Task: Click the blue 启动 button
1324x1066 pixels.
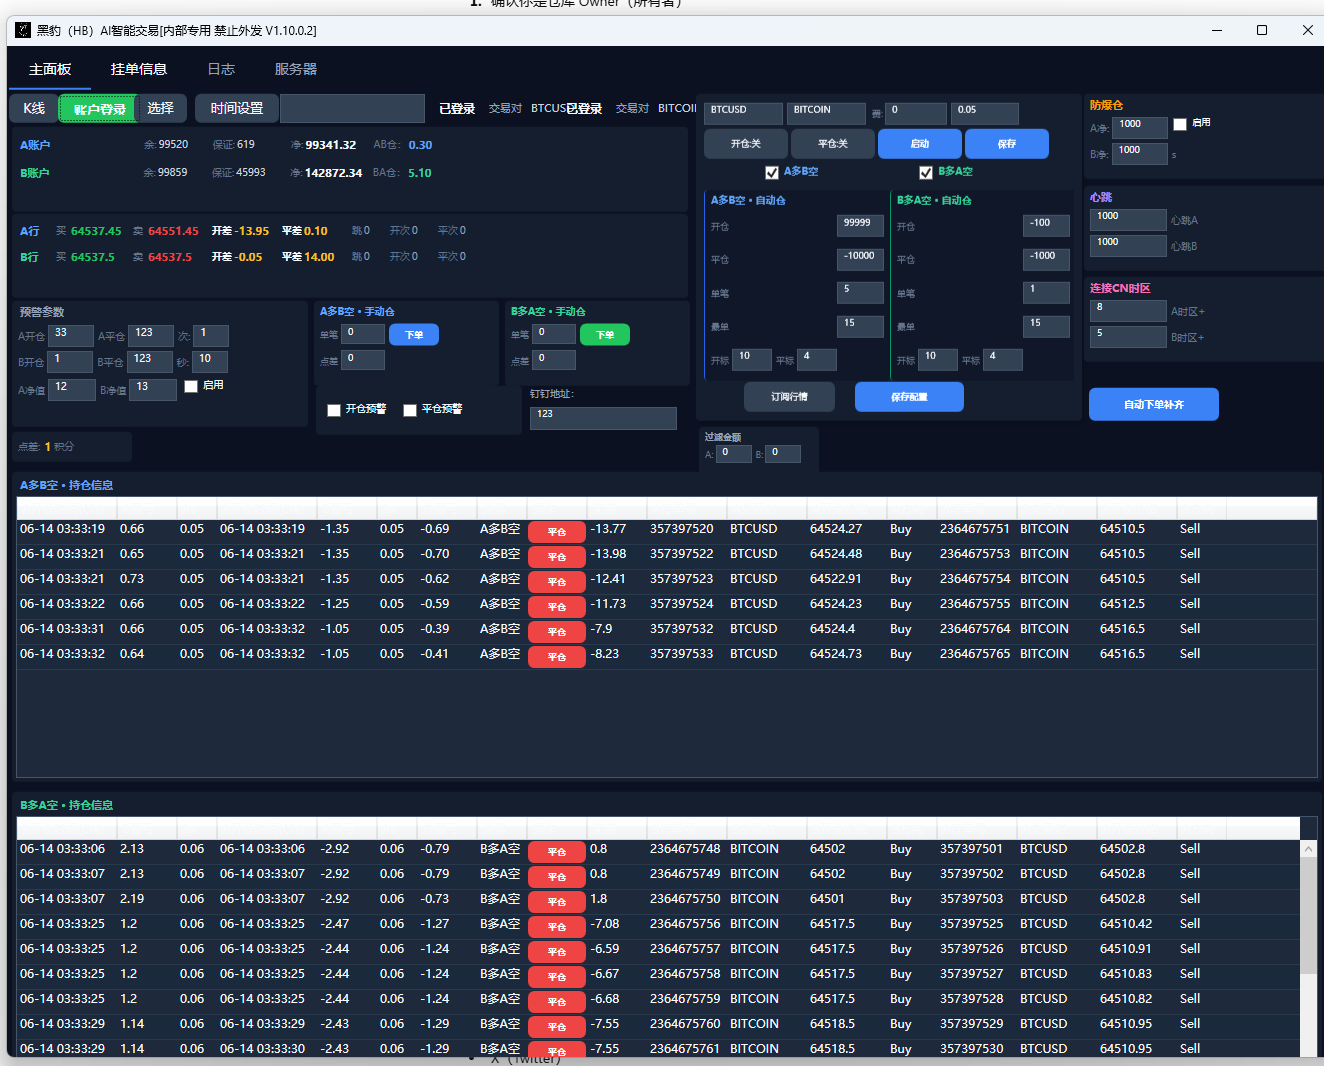Action: pos(920,144)
